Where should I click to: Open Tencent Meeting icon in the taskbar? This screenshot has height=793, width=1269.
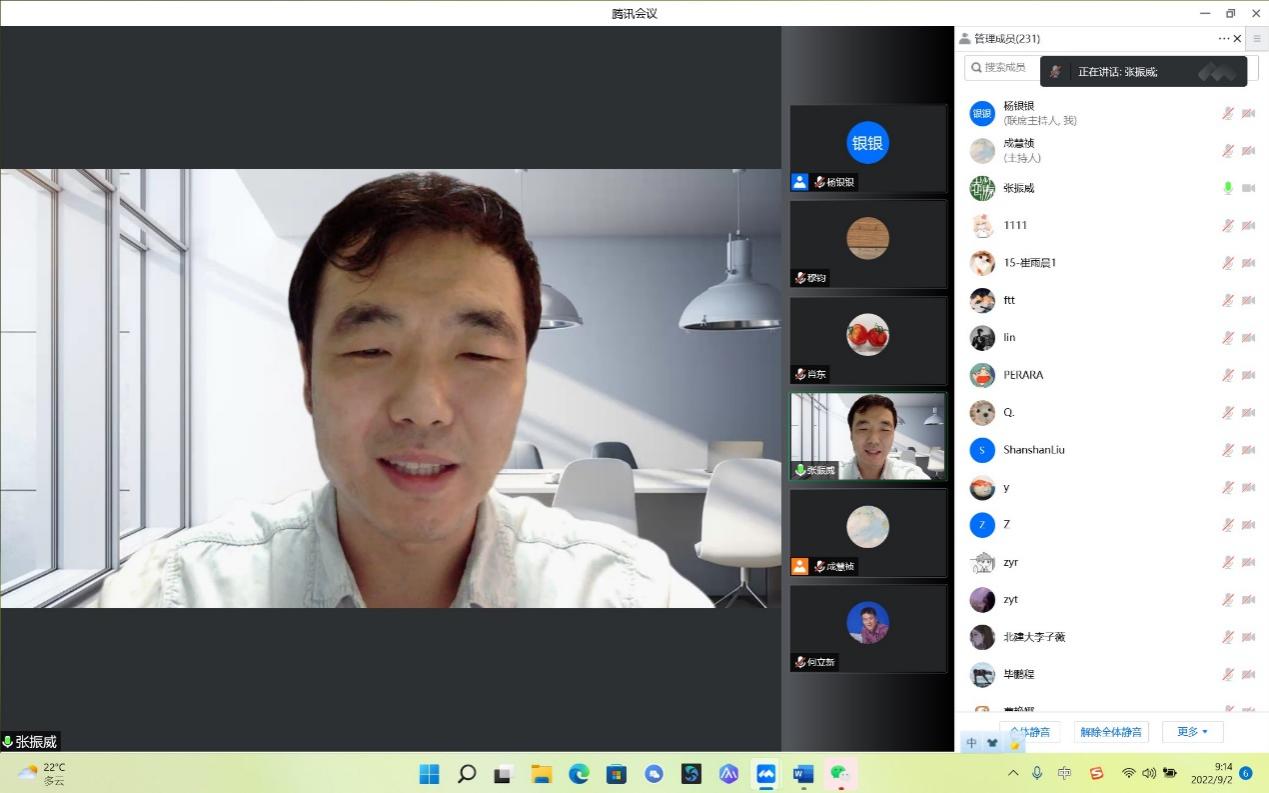click(766, 774)
